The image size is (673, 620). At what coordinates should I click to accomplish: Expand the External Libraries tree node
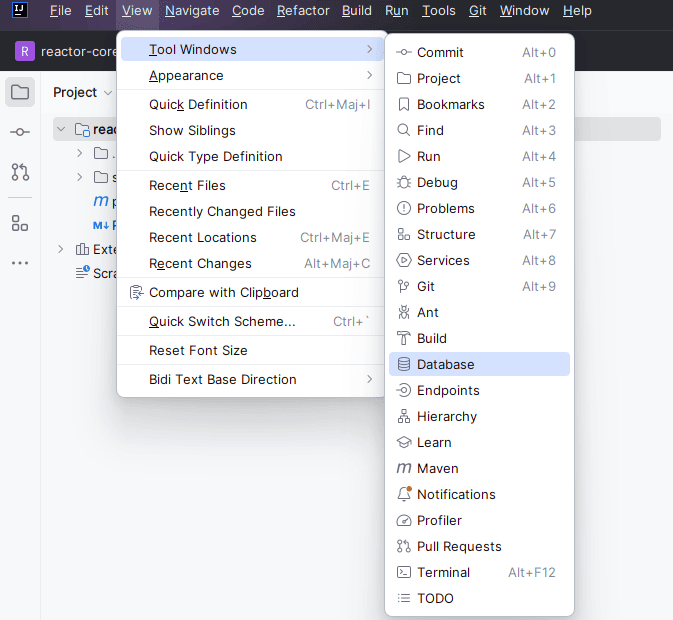[61, 249]
